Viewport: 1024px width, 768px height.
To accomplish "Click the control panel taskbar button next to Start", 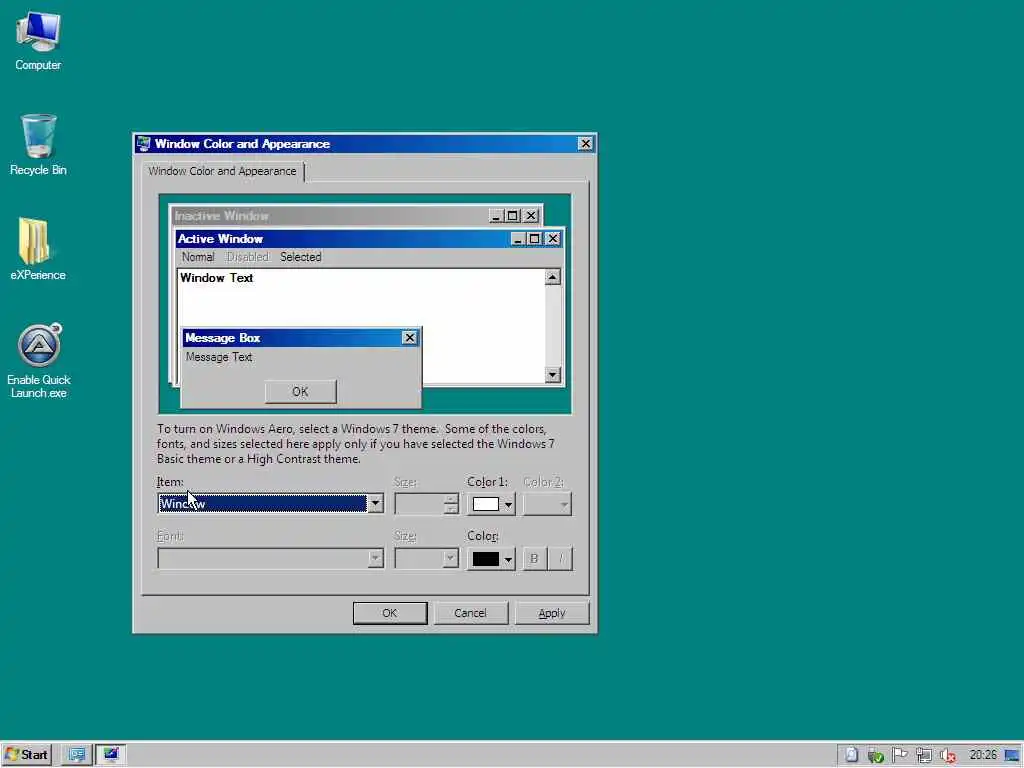I will point(76,755).
